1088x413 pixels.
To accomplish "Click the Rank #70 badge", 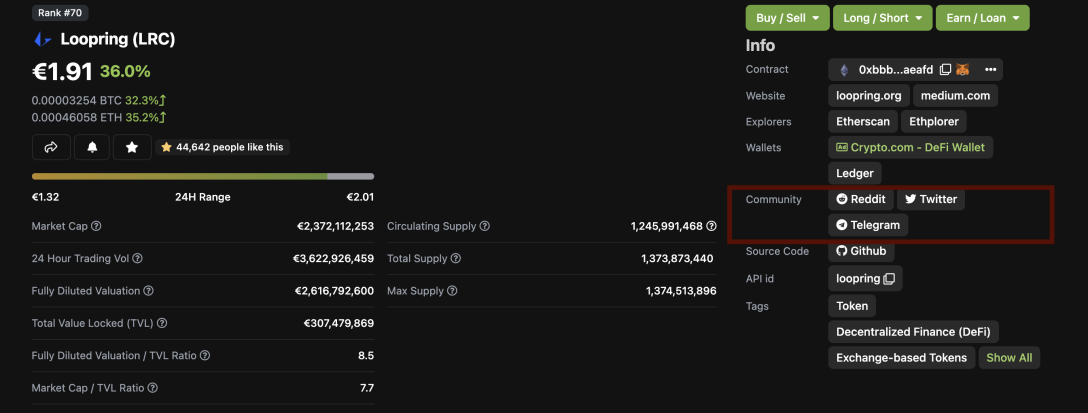I will 60,12.
